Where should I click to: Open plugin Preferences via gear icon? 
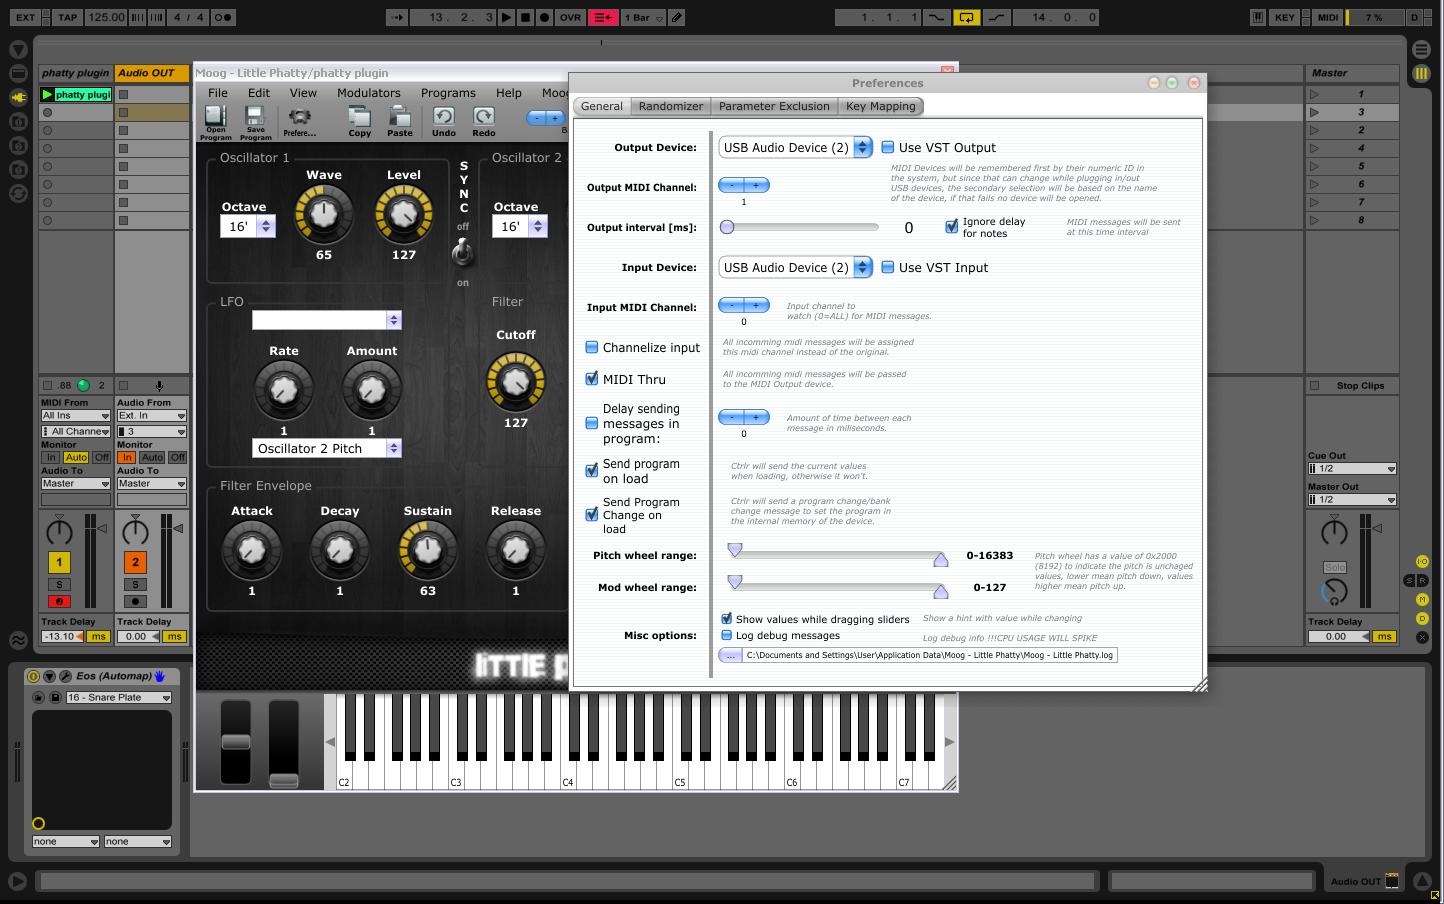(299, 118)
